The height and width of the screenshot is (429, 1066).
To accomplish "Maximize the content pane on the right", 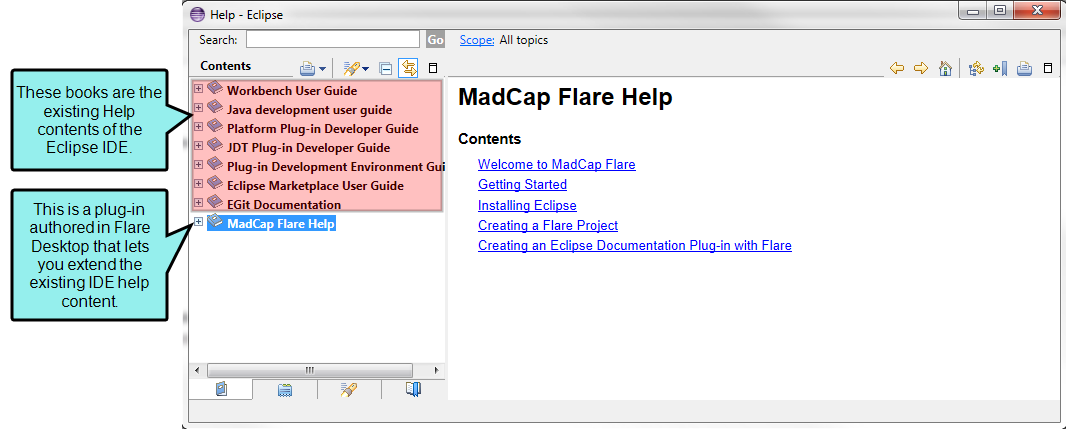I will pos(1048,68).
